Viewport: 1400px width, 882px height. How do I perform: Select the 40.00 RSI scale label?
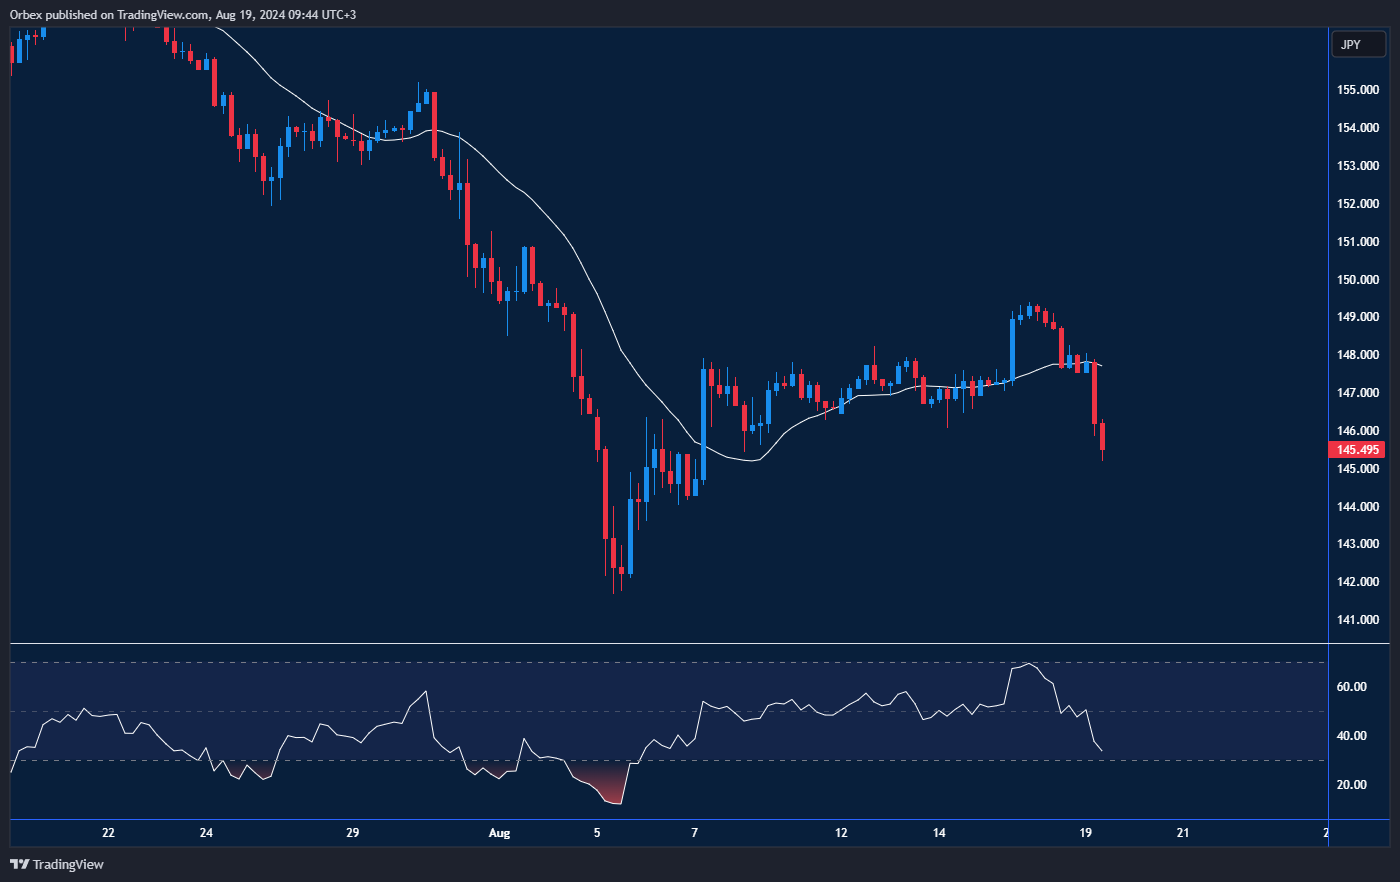coord(1351,736)
